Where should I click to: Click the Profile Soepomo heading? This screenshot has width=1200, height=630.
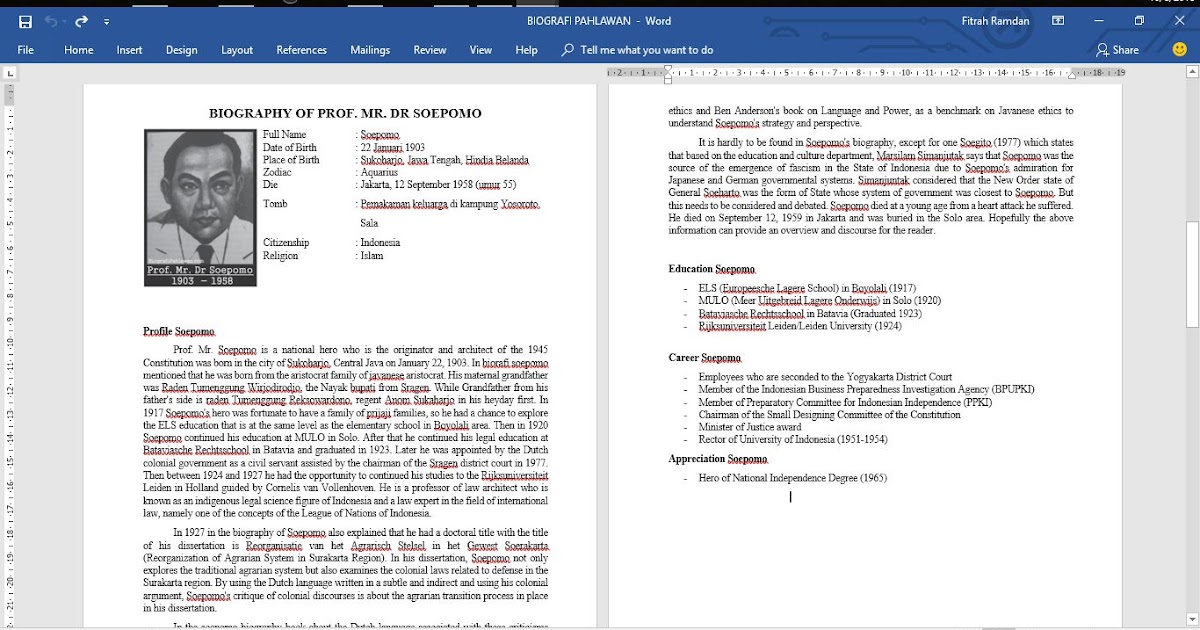pyautogui.click(x=179, y=331)
